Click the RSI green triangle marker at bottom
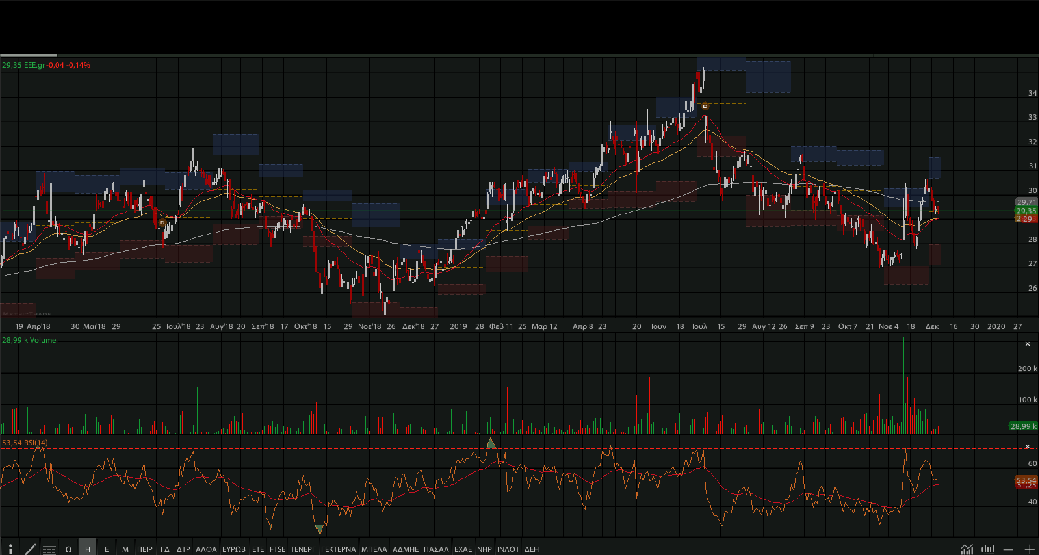1039x555 pixels. 319,529
